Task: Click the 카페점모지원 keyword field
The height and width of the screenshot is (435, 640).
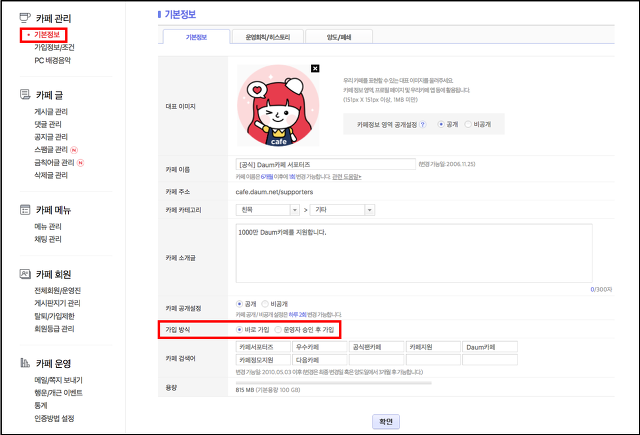Action: [263, 360]
